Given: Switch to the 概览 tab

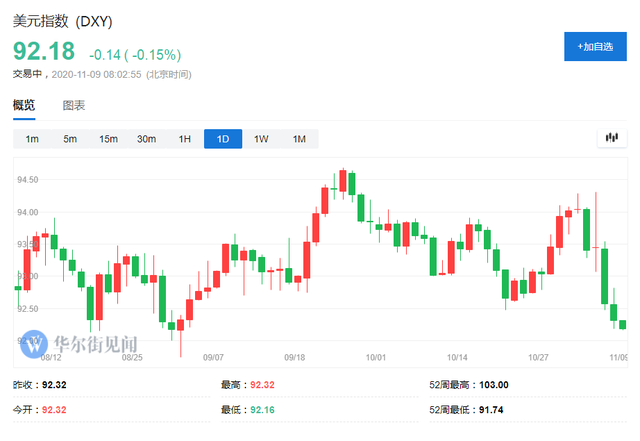Looking at the screenshot, I should point(24,105).
